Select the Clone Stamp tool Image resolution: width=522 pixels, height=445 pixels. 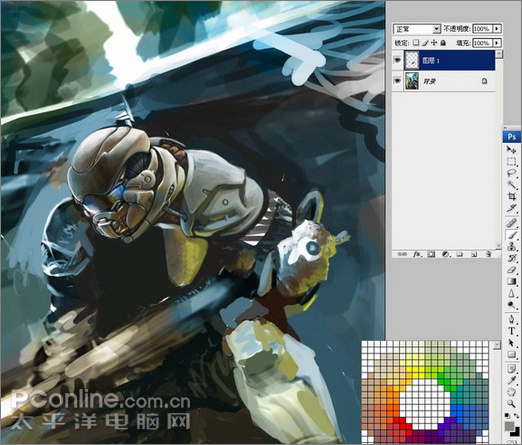coord(511,247)
